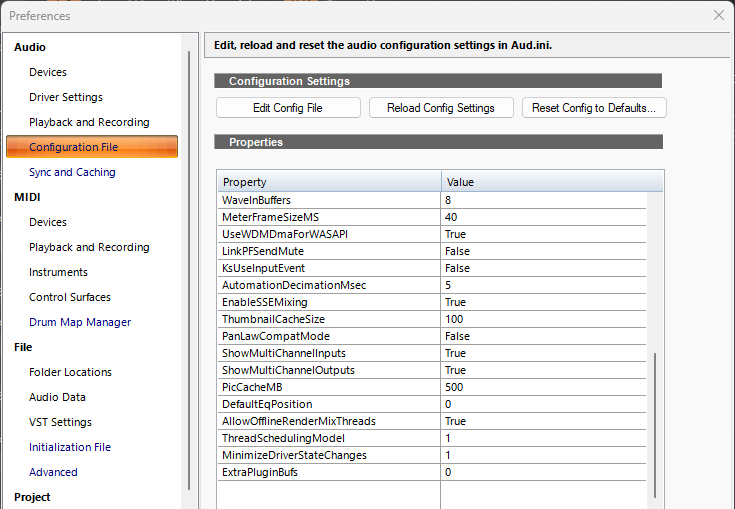Select MeterFrameSizeMS property row

tap(432, 217)
